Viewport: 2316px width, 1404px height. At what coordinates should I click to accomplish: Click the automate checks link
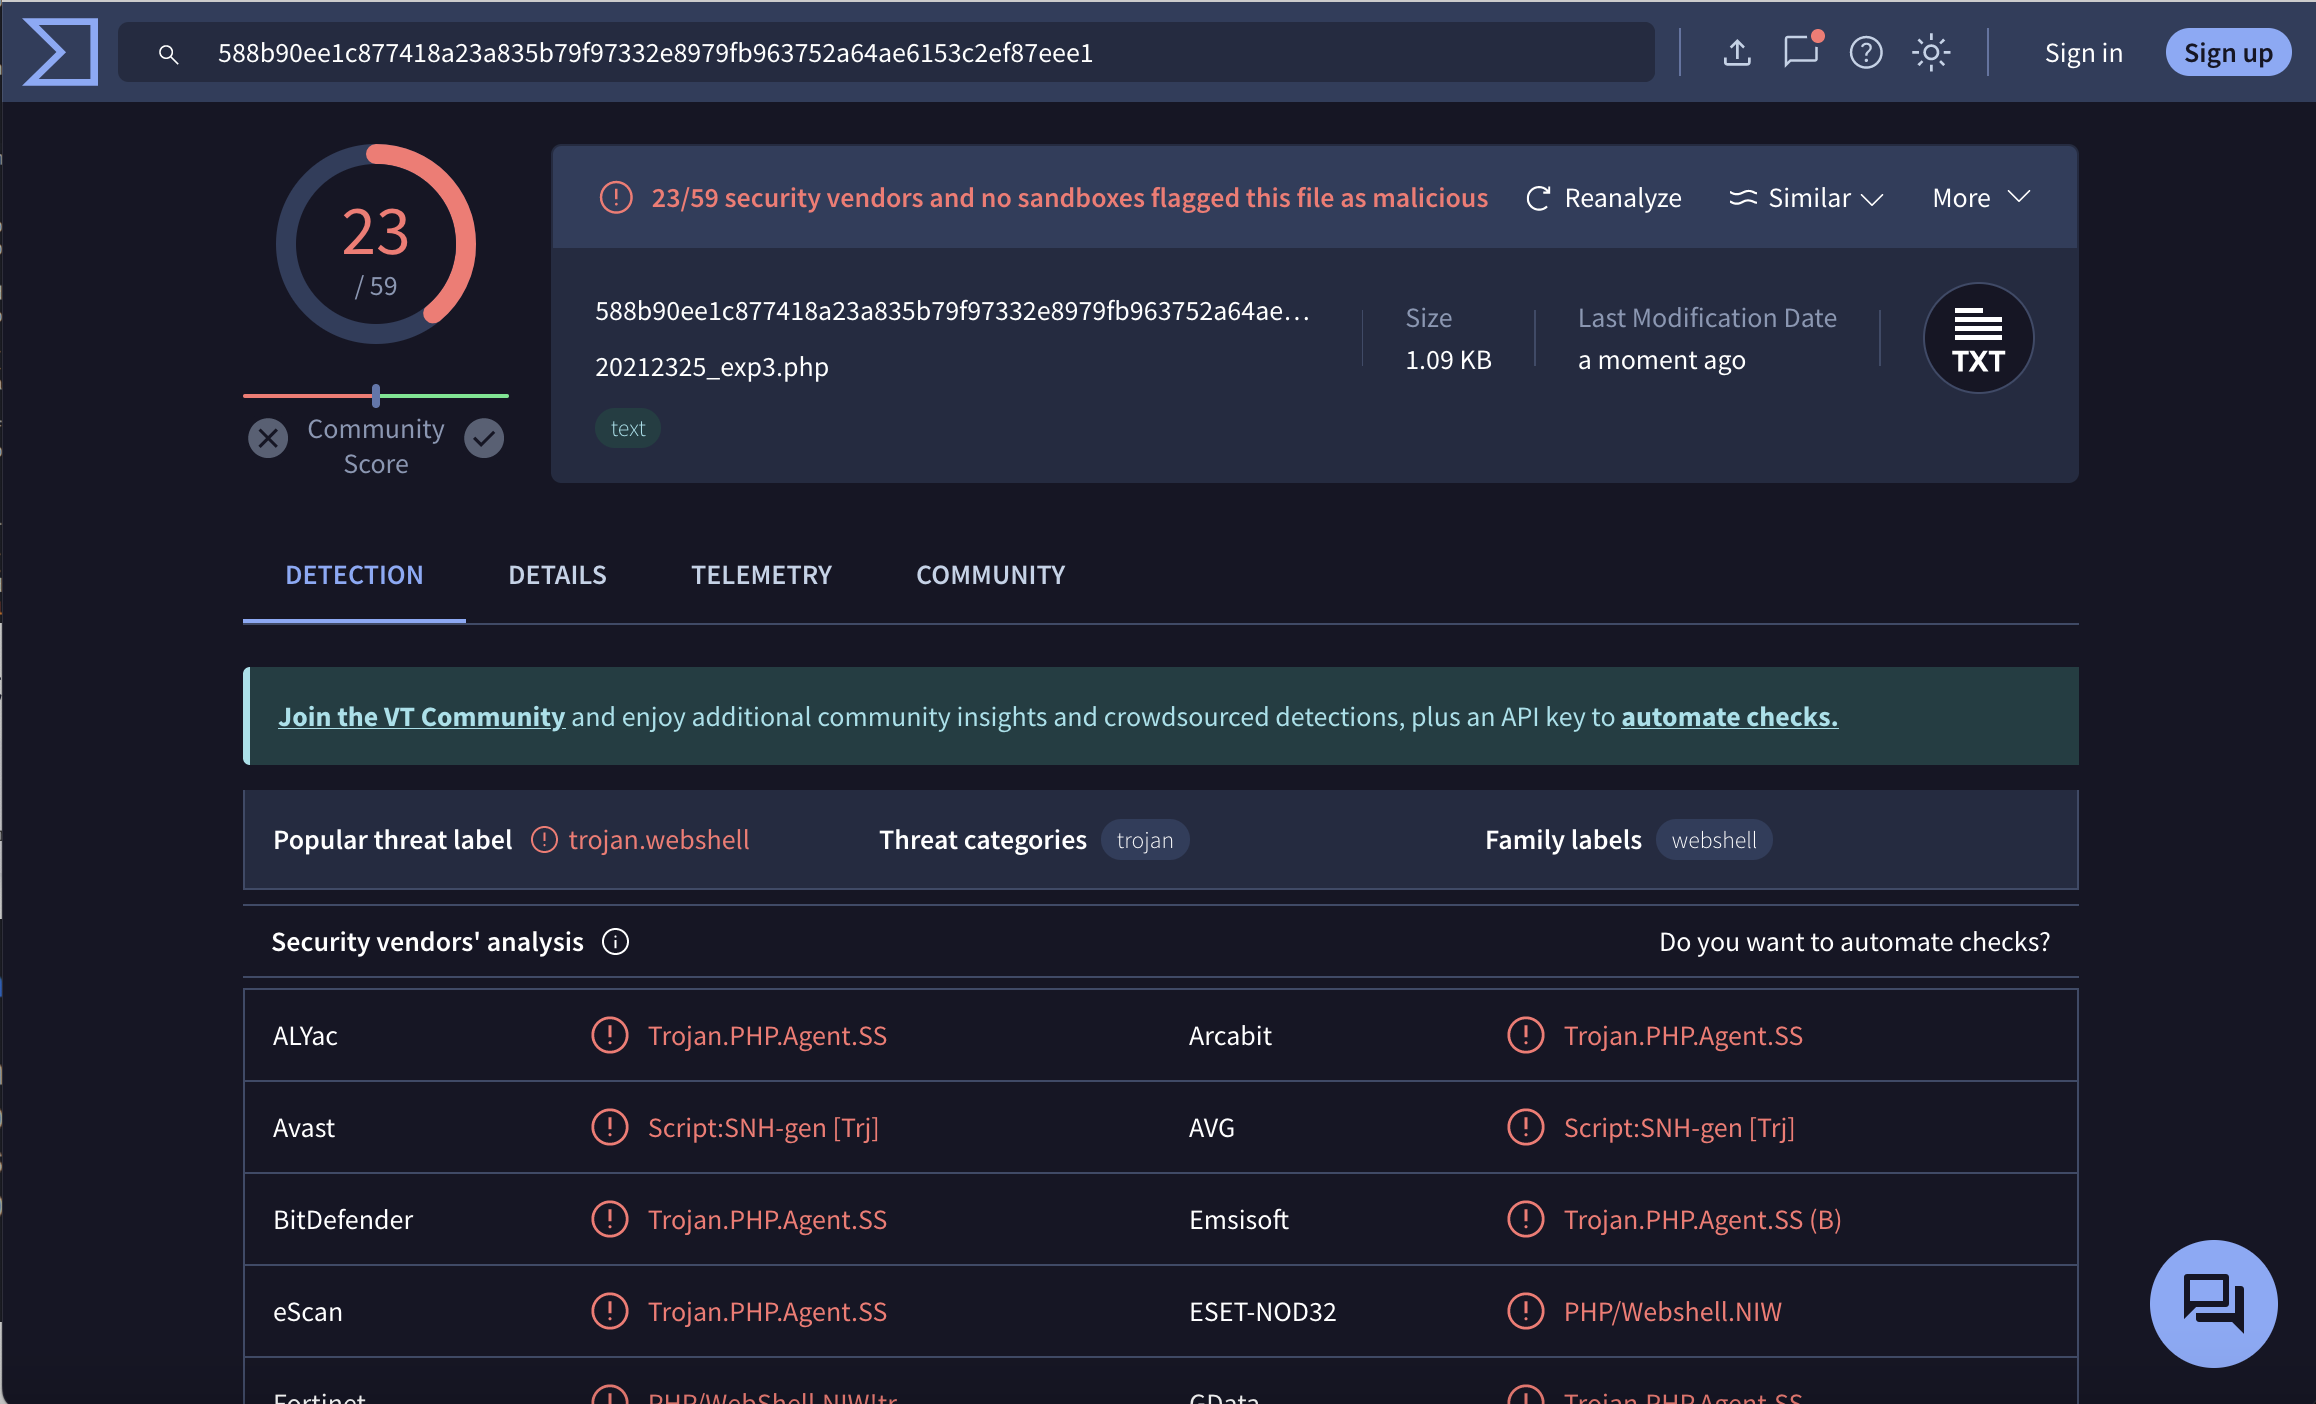(1728, 717)
